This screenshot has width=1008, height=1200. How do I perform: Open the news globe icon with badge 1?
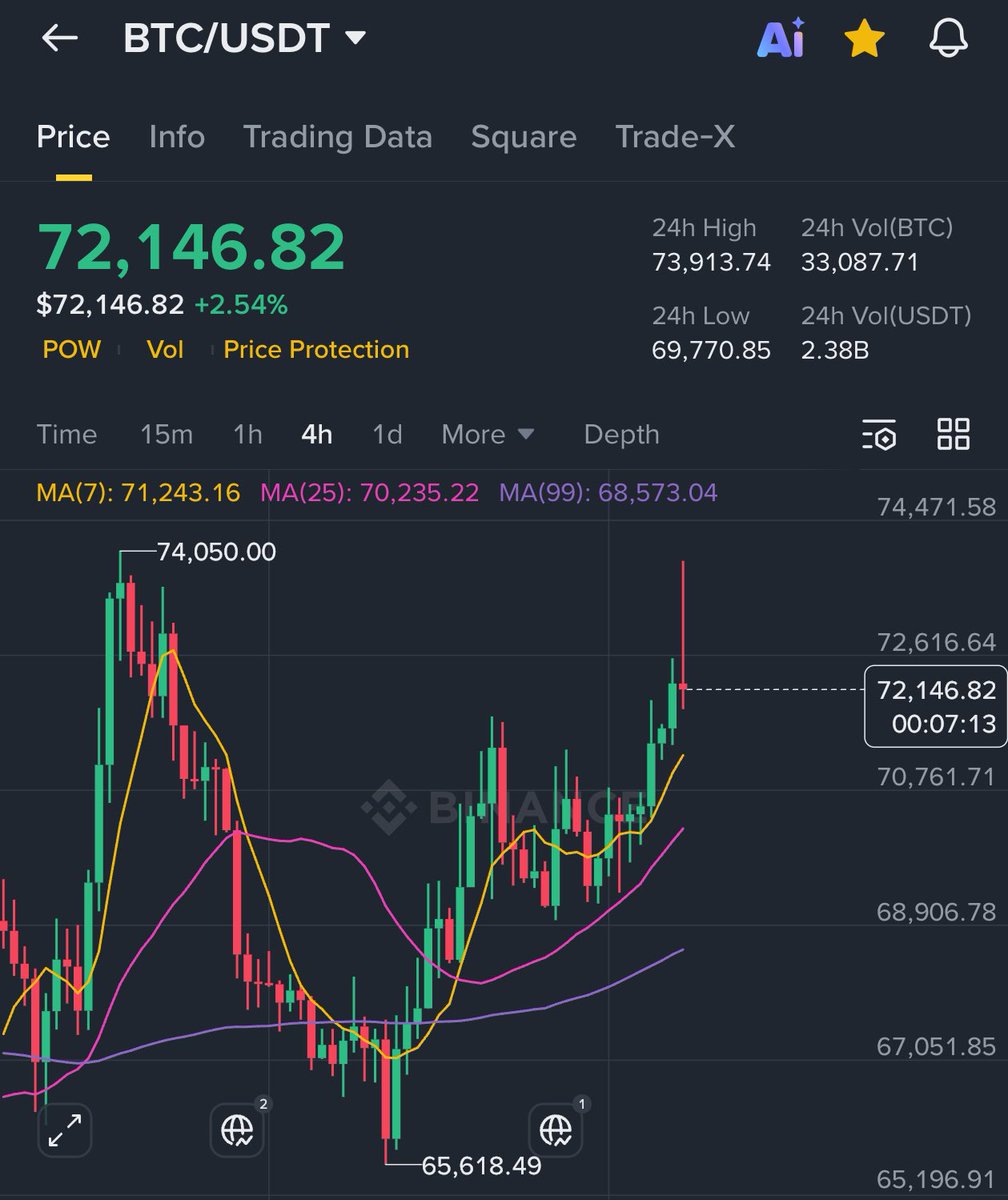556,1131
